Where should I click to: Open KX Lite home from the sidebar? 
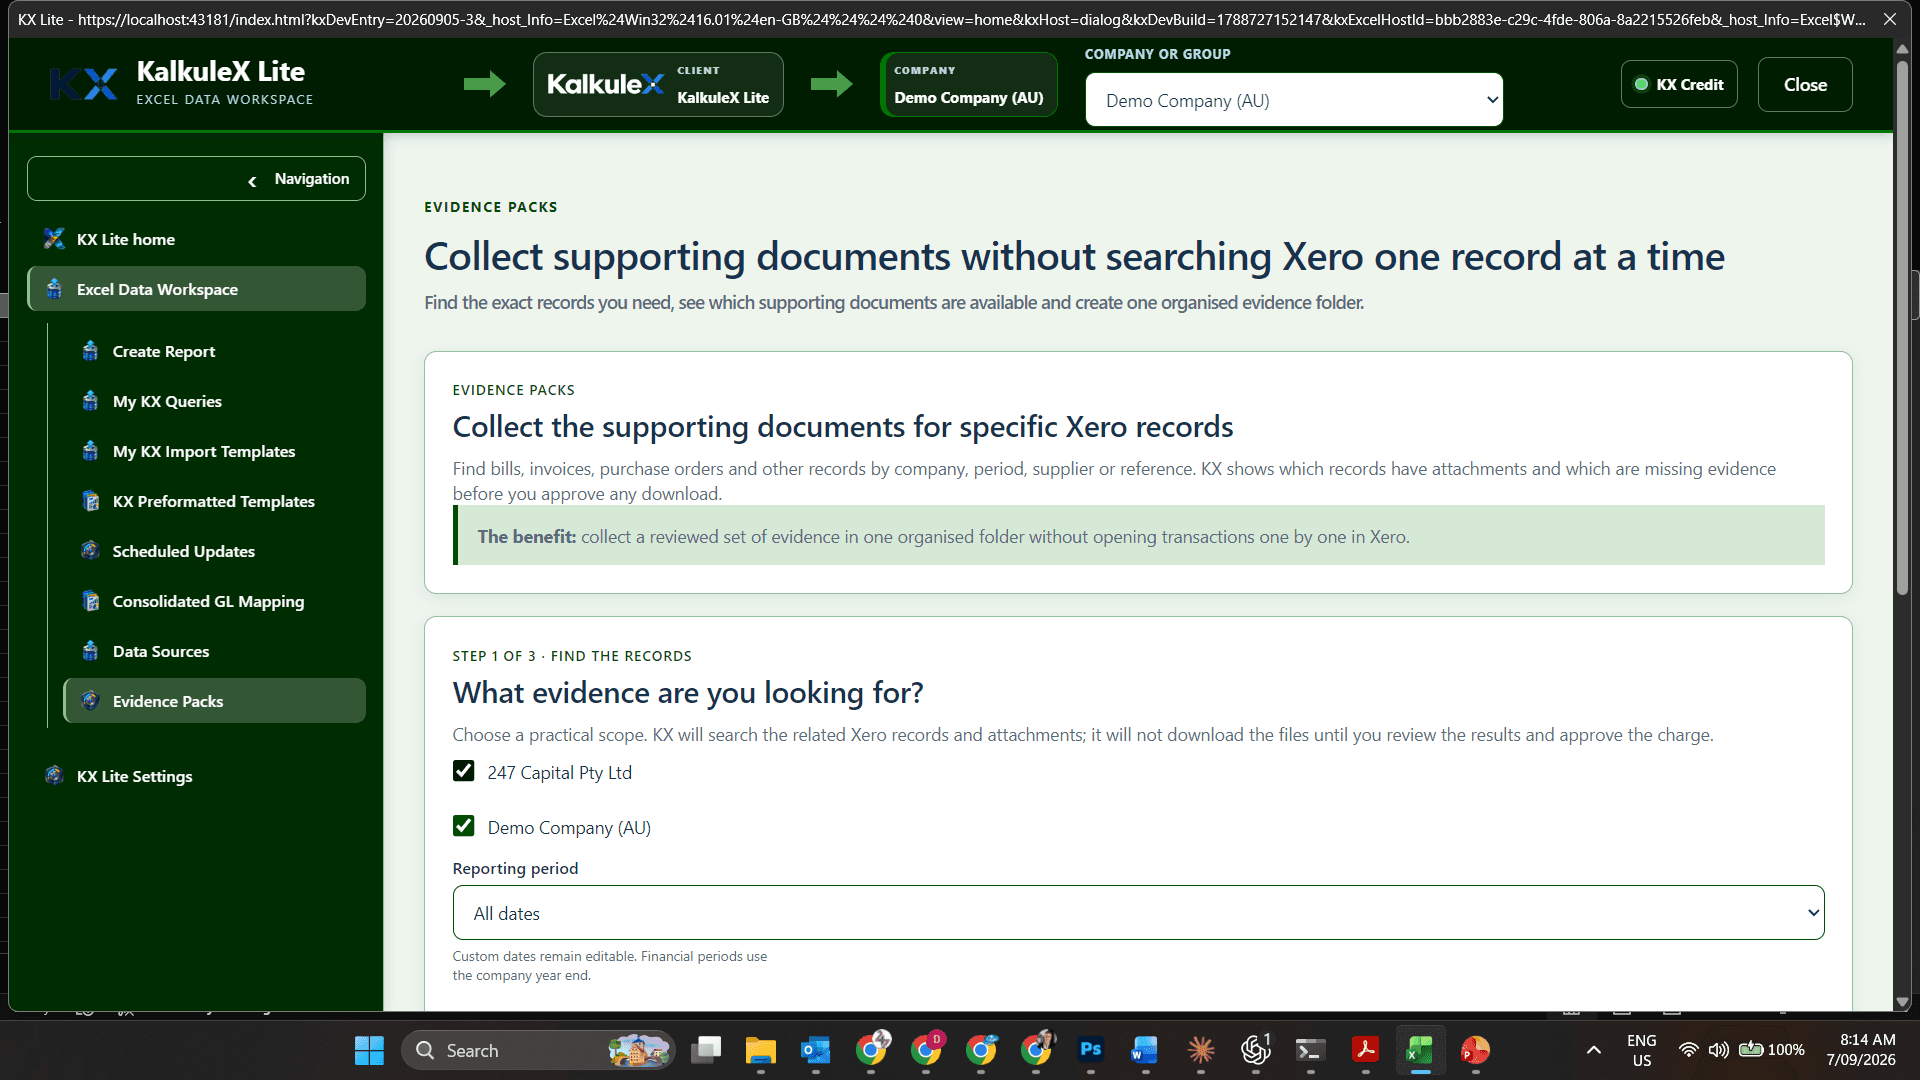(125, 239)
